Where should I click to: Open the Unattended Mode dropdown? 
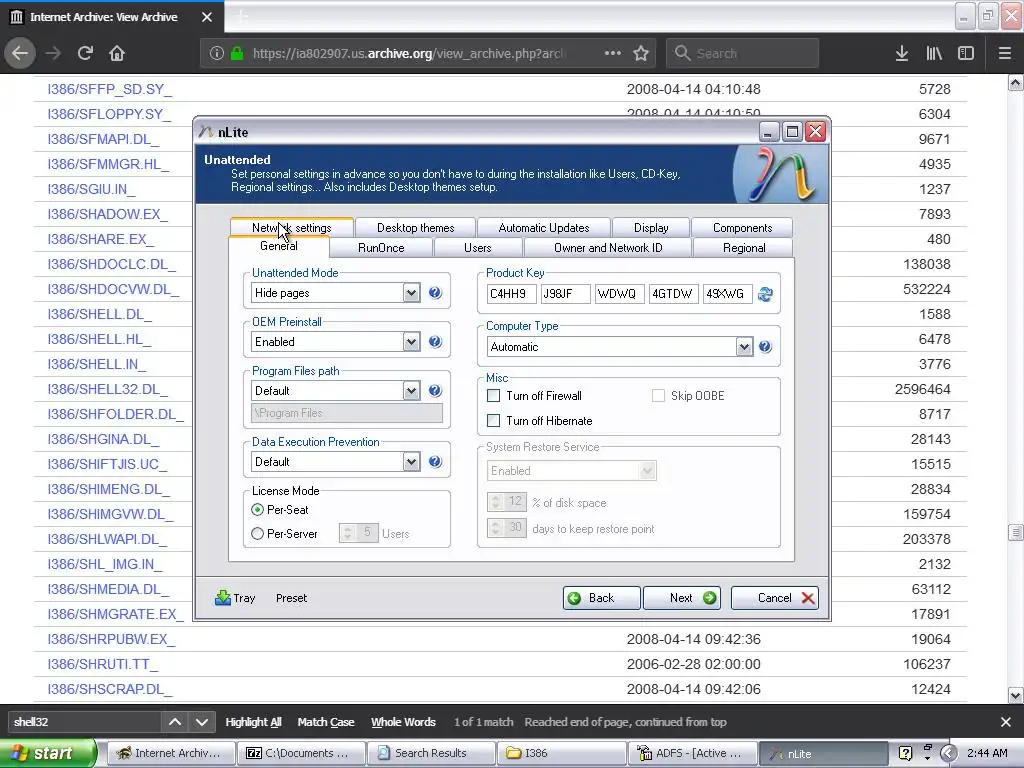(x=411, y=293)
